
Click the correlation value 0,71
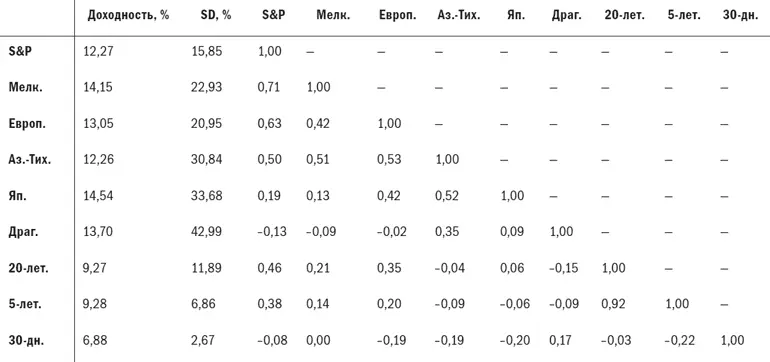270,87
